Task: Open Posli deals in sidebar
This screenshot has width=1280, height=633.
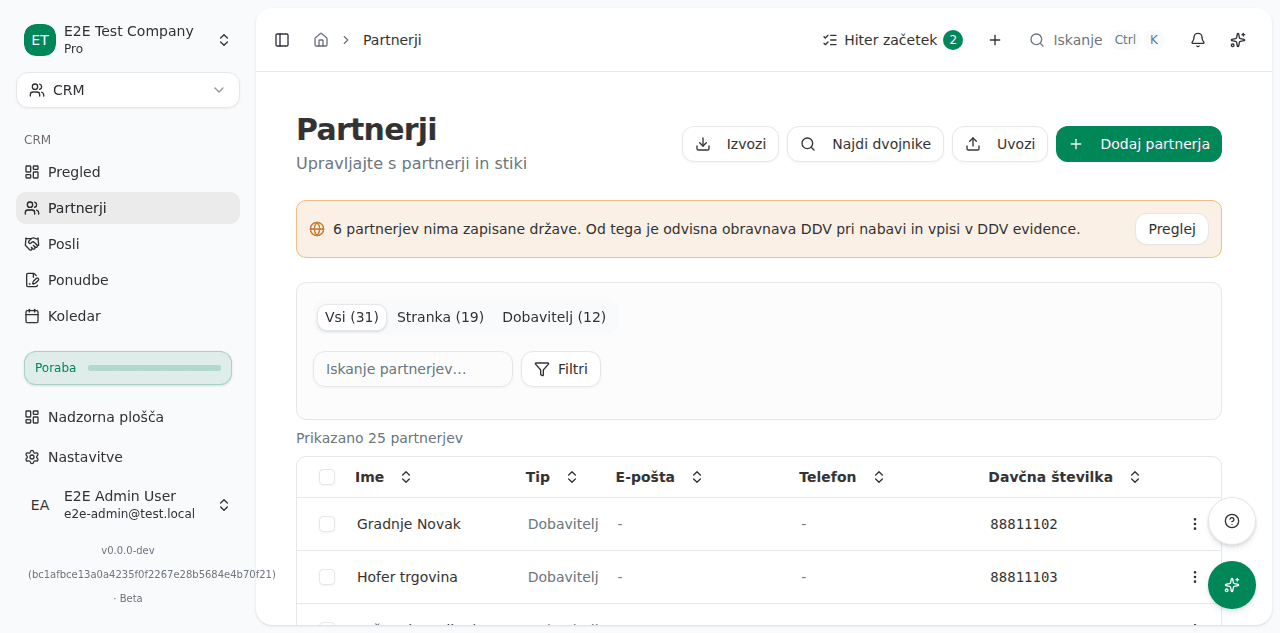Action: click(x=128, y=244)
